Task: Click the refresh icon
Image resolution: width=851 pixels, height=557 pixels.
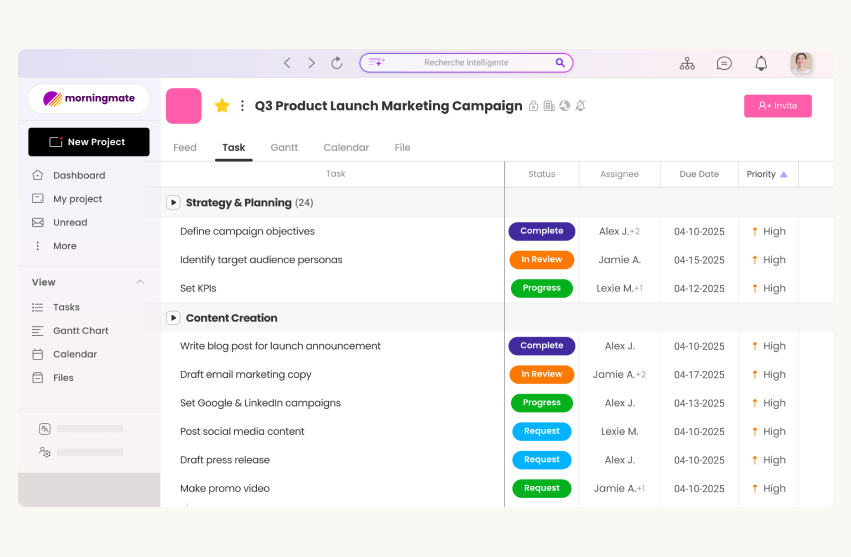Action: tap(336, 63)
